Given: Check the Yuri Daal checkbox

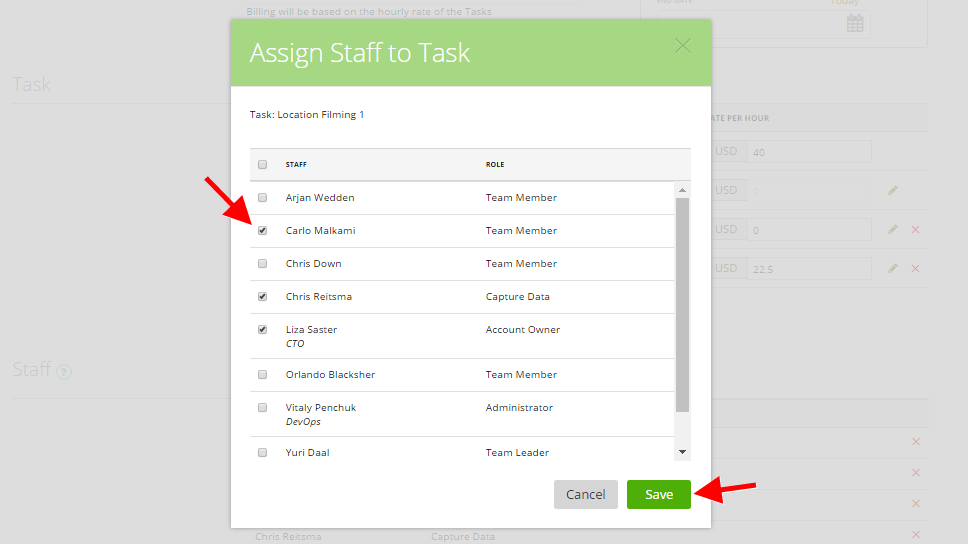Looking at the screenshot, I should 262,453.
